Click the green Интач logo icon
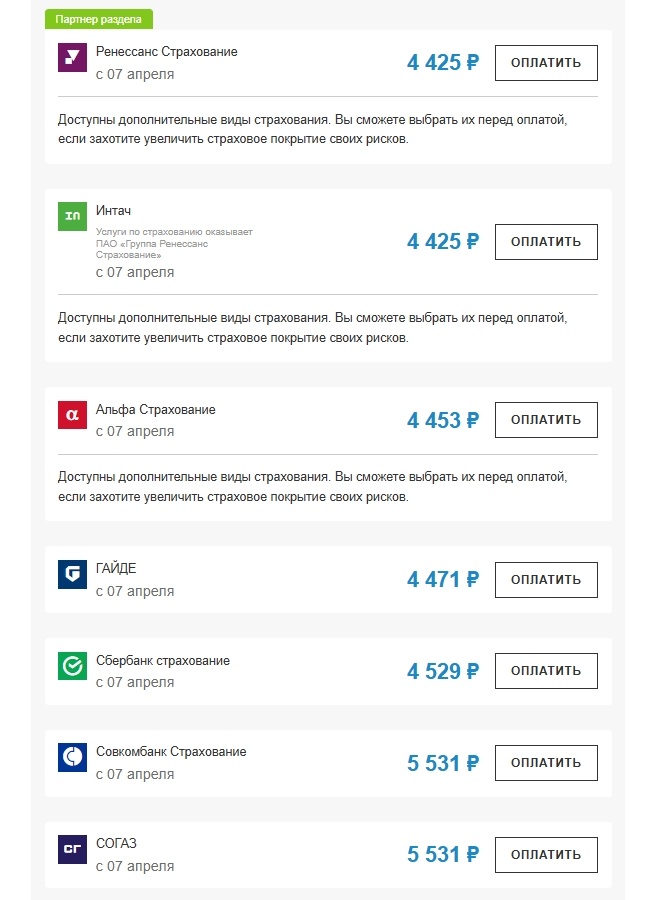 coord(73,216)
